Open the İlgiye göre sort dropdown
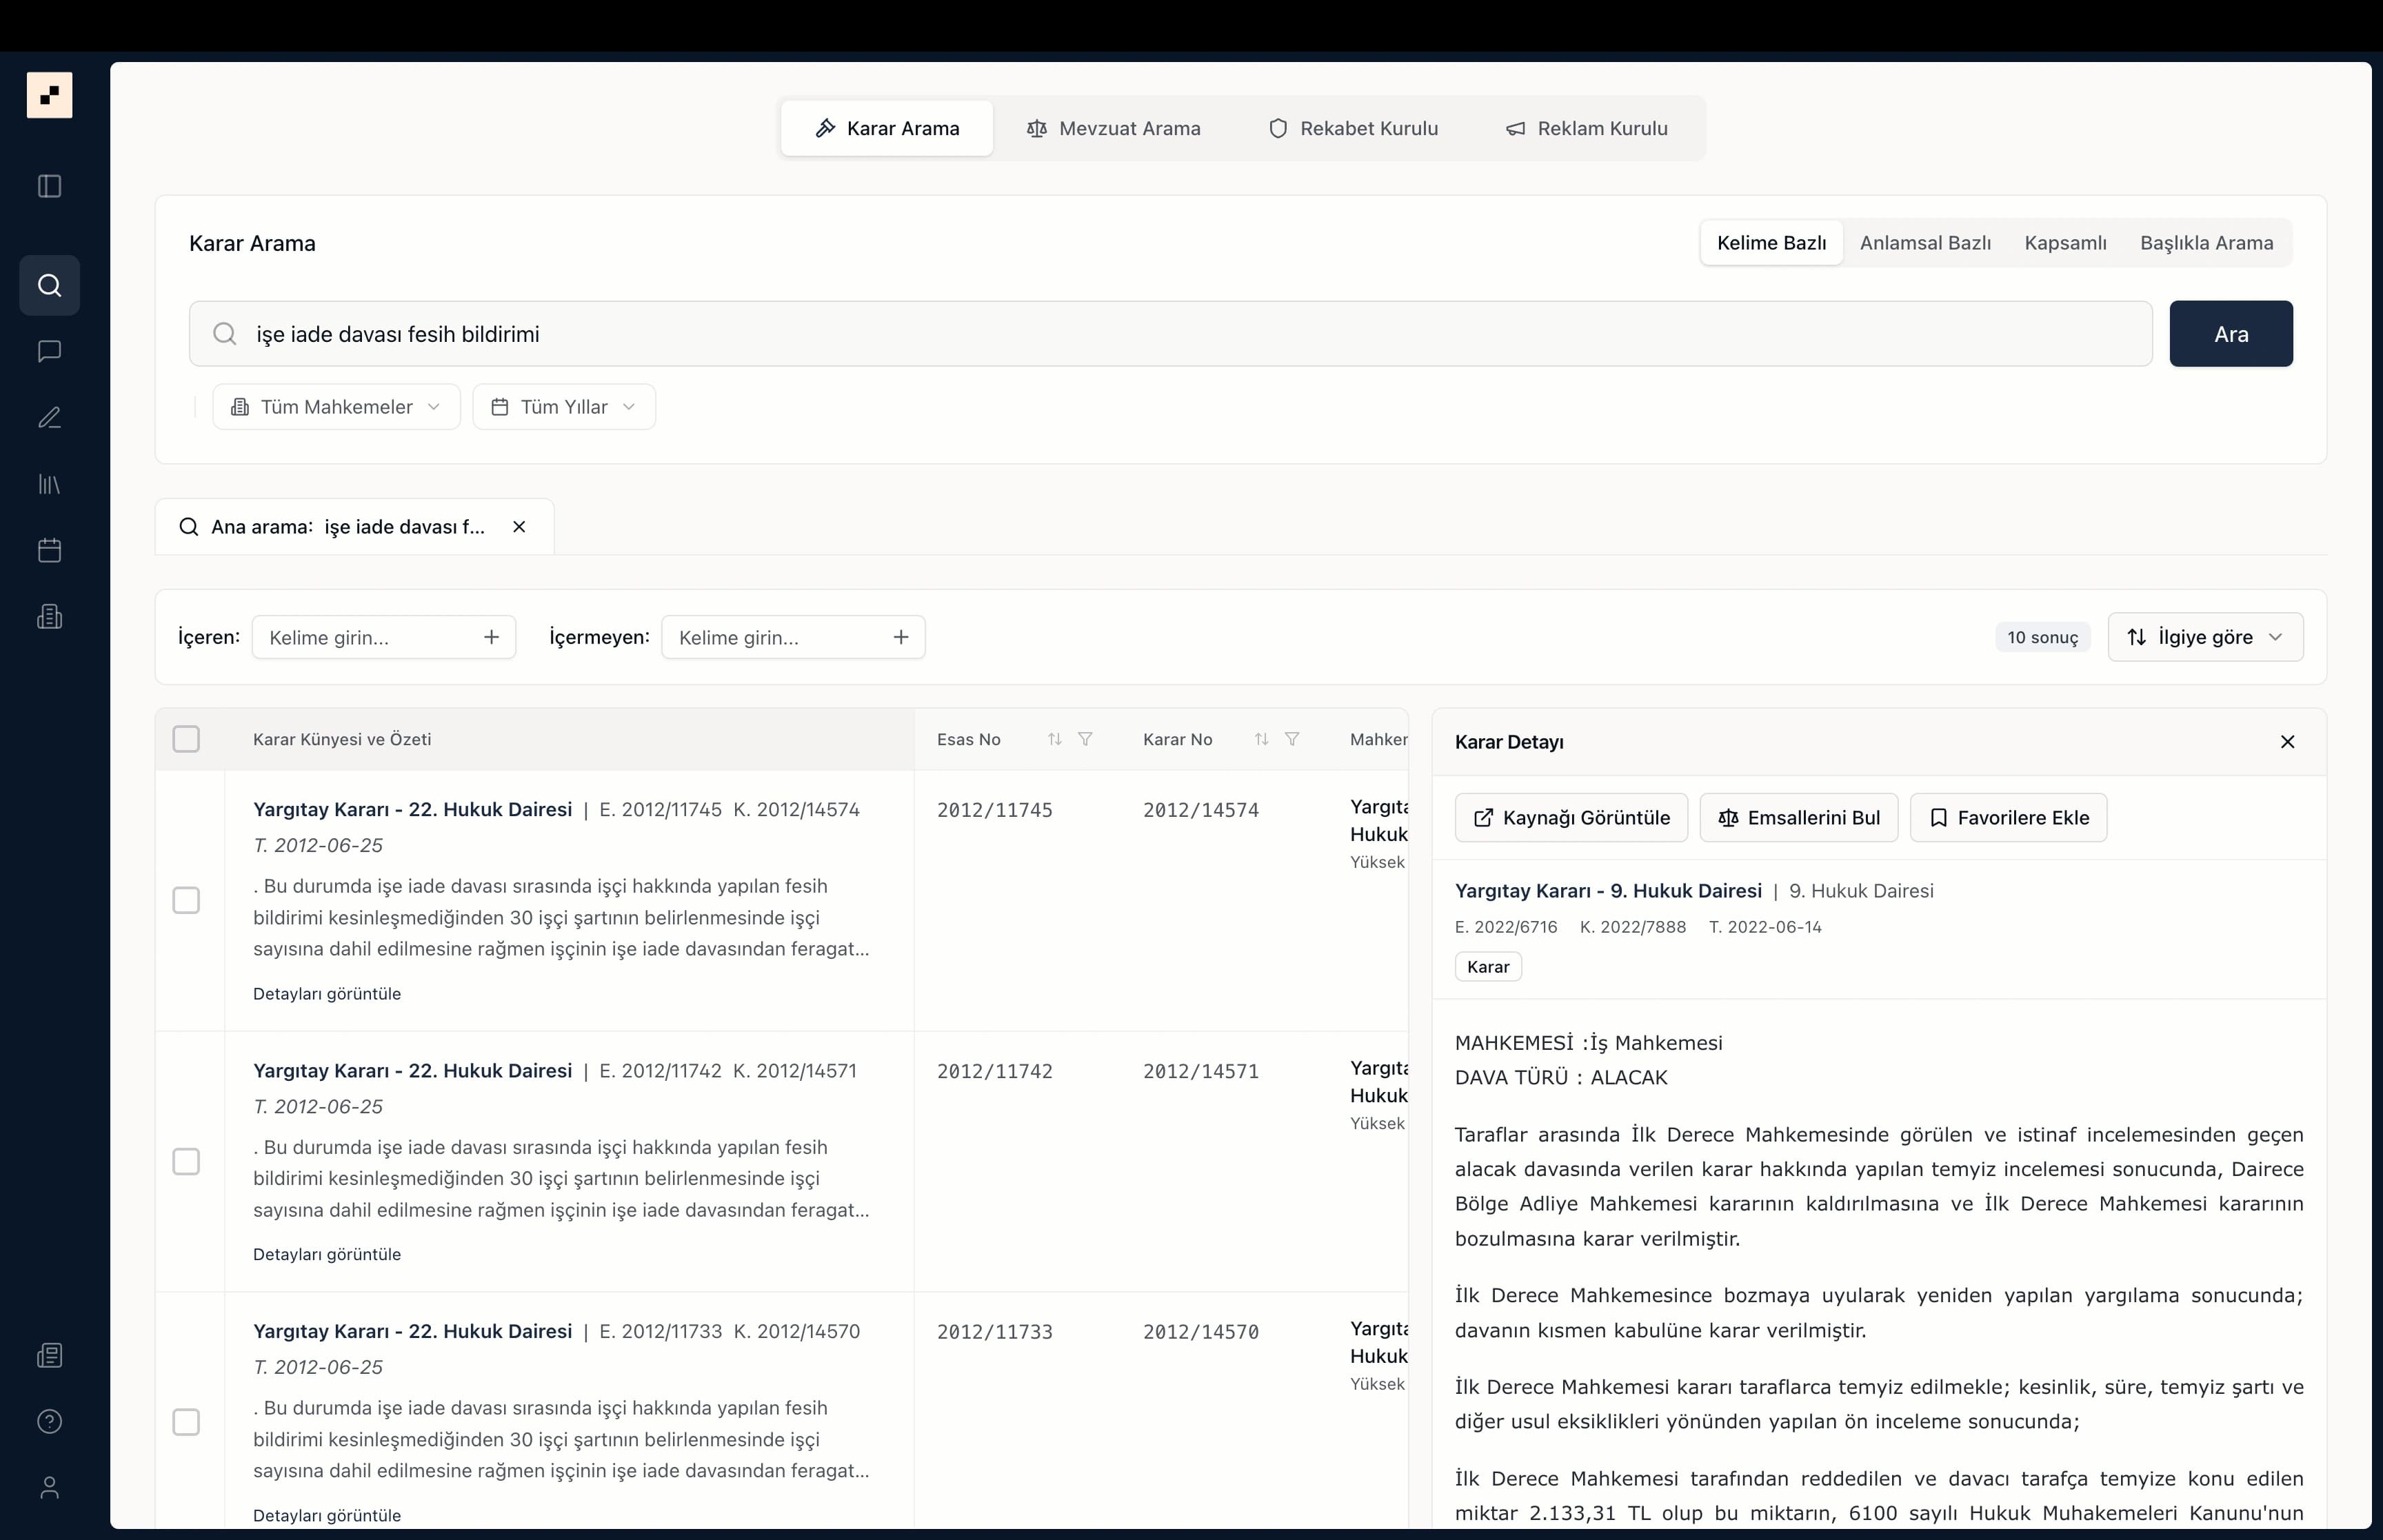 [x=2205, y=637]
